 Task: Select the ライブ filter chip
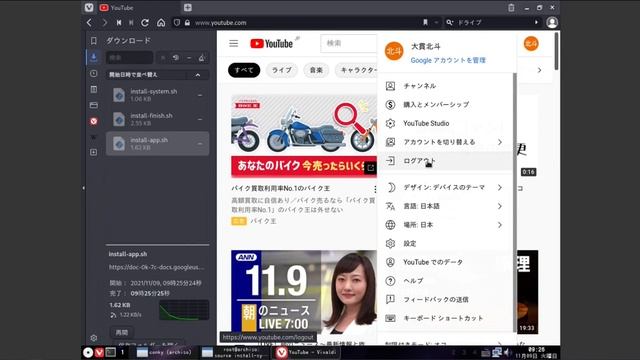coord(282,70)
